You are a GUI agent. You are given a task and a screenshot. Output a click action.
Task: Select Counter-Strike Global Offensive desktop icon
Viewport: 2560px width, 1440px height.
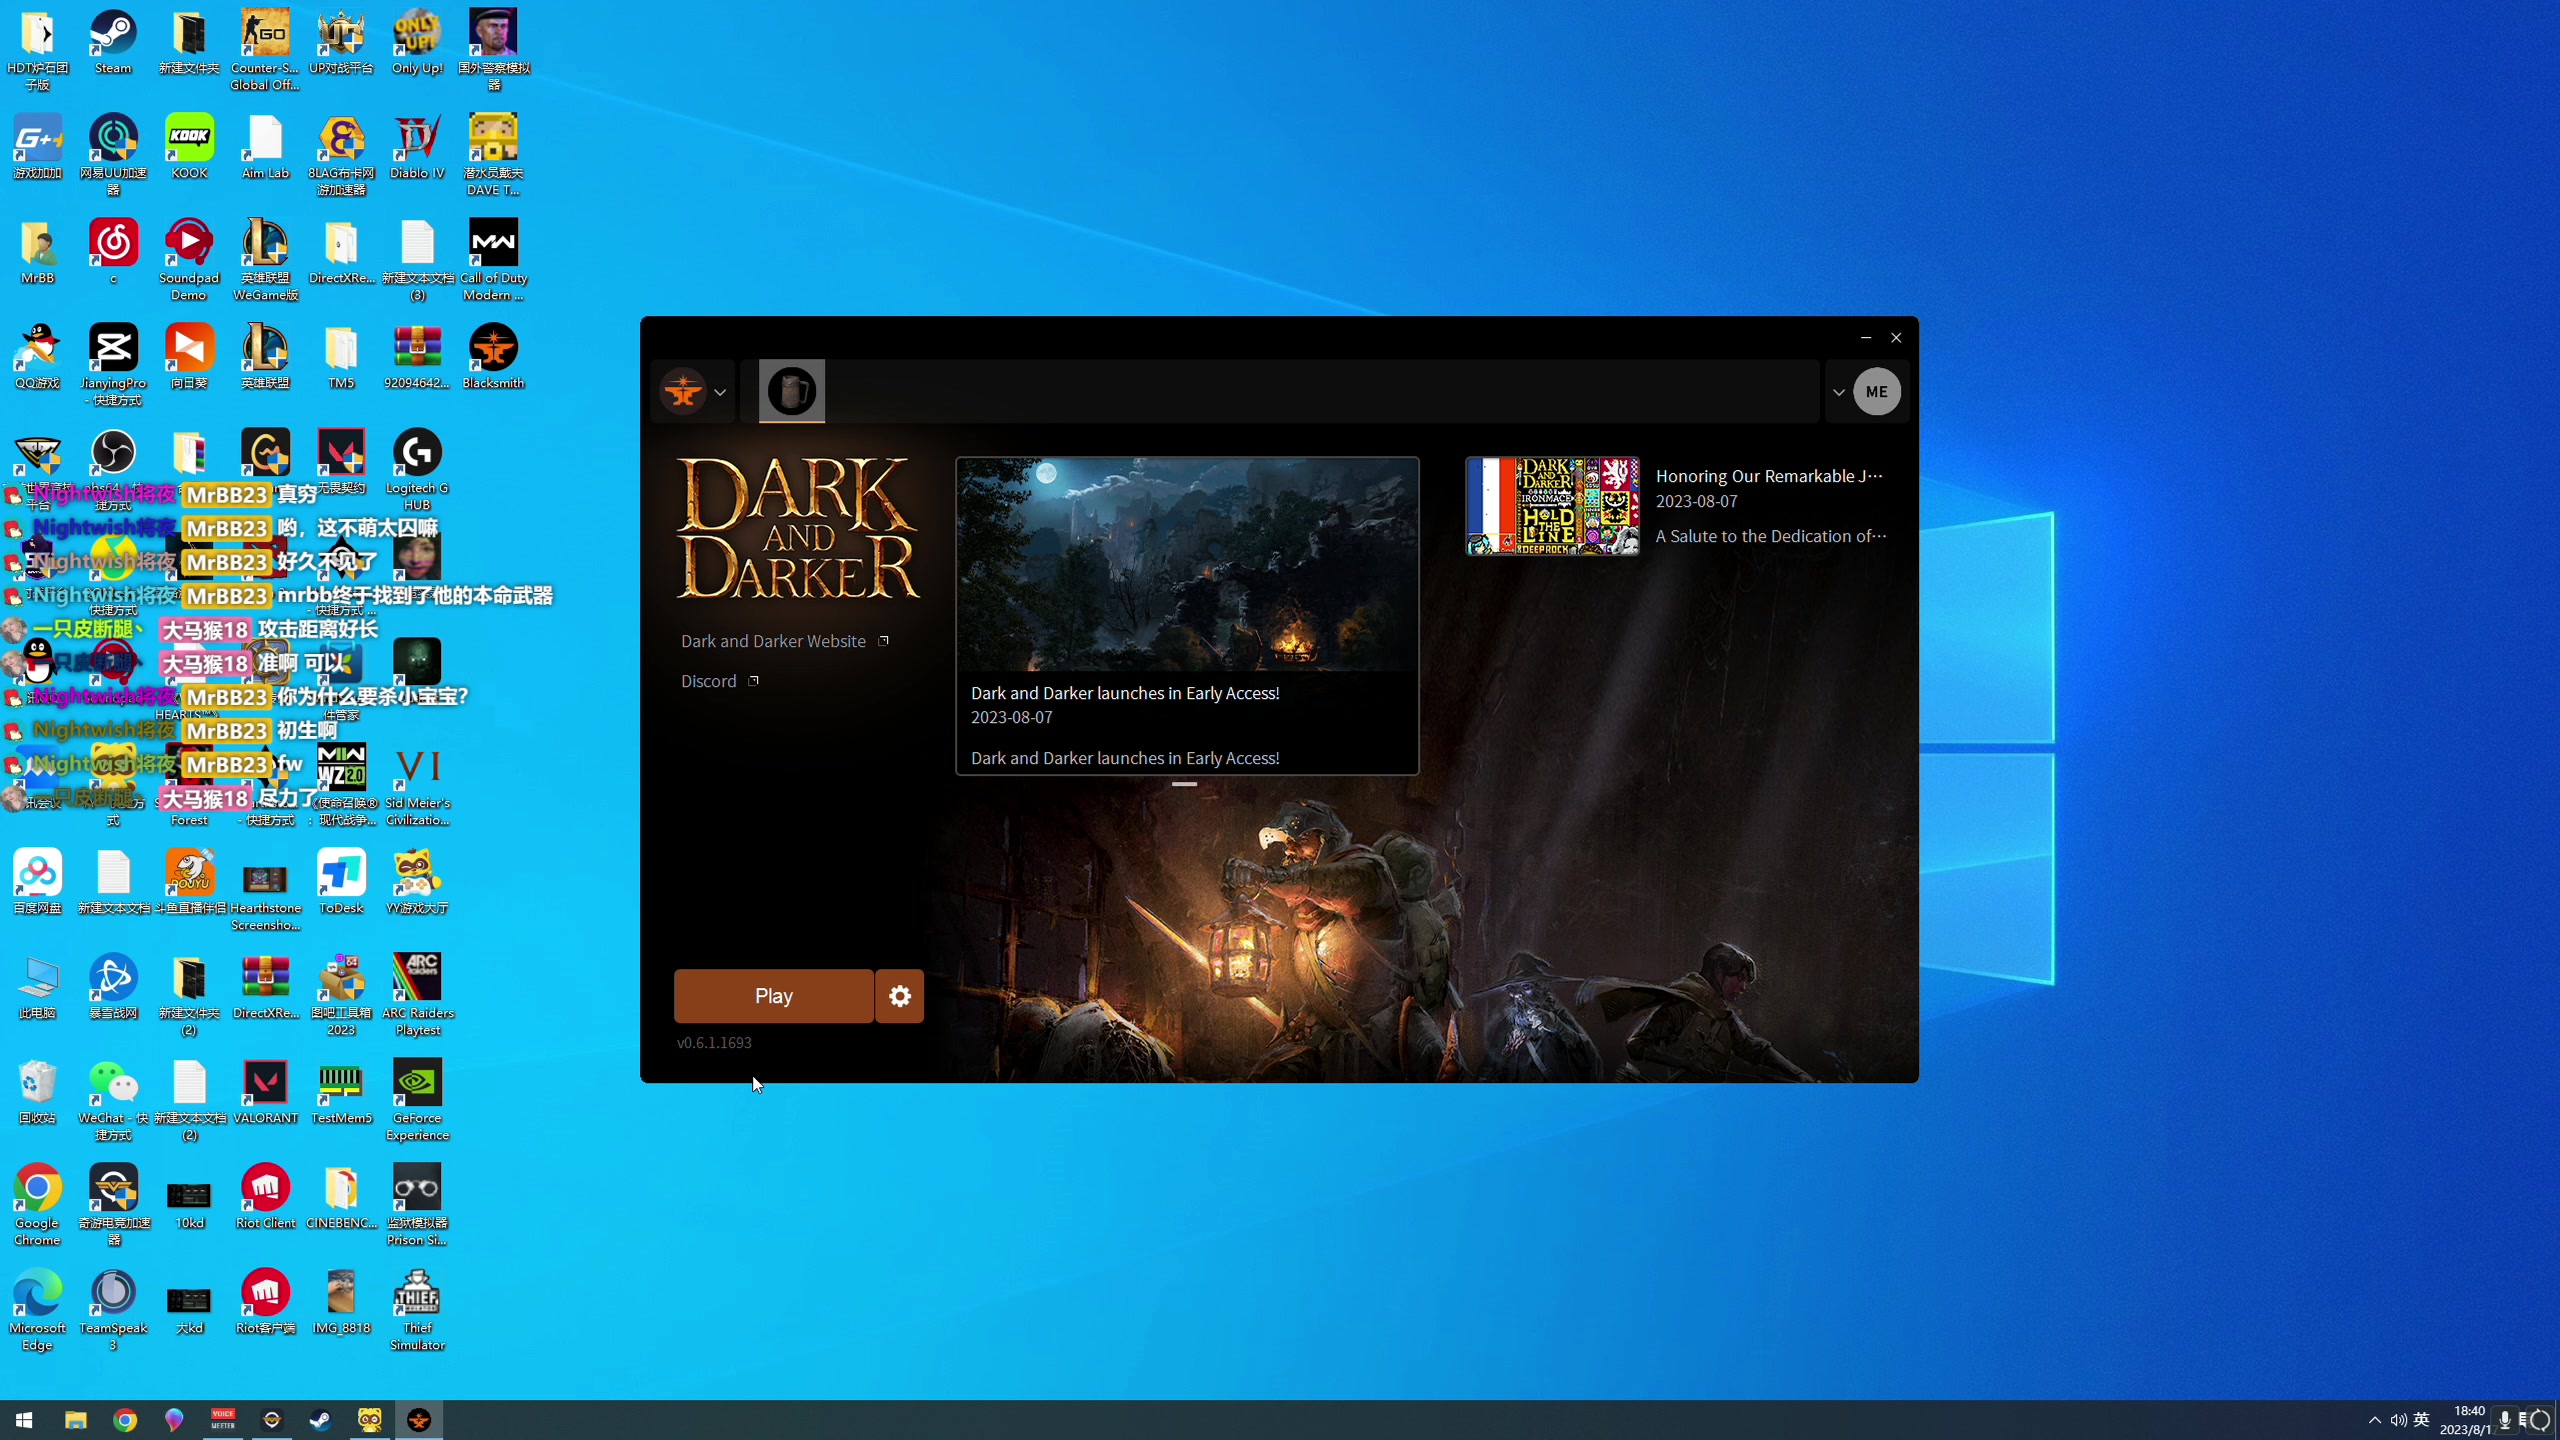pyautogui.click(x=265, y=50)
